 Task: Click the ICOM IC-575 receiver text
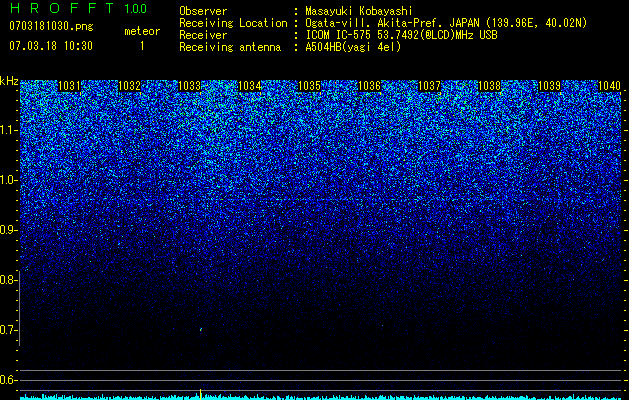point(402,35)
